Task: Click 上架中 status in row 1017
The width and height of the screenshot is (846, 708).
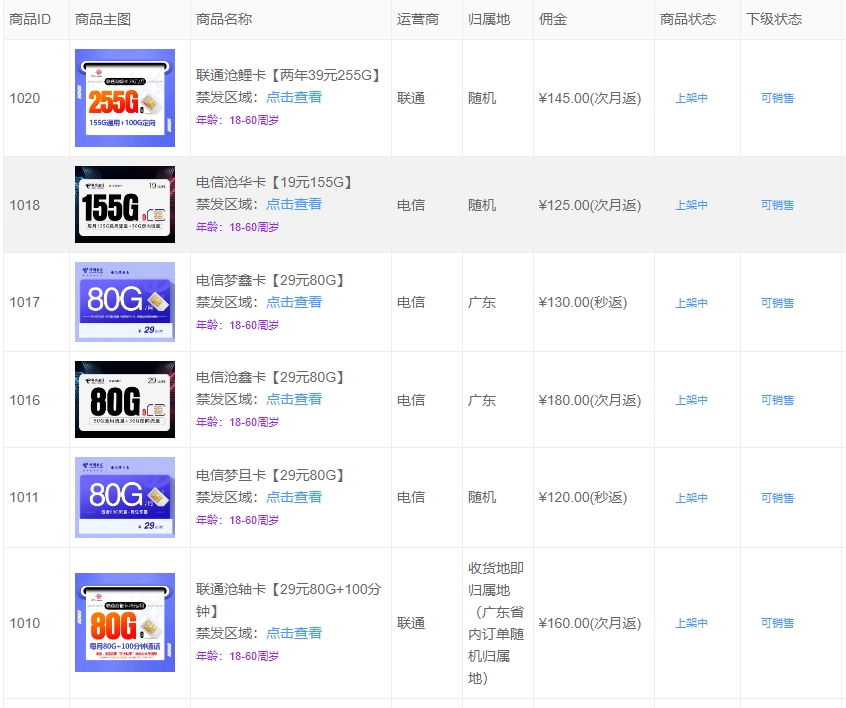Action: pyautogui.click(x=691, y=303)
